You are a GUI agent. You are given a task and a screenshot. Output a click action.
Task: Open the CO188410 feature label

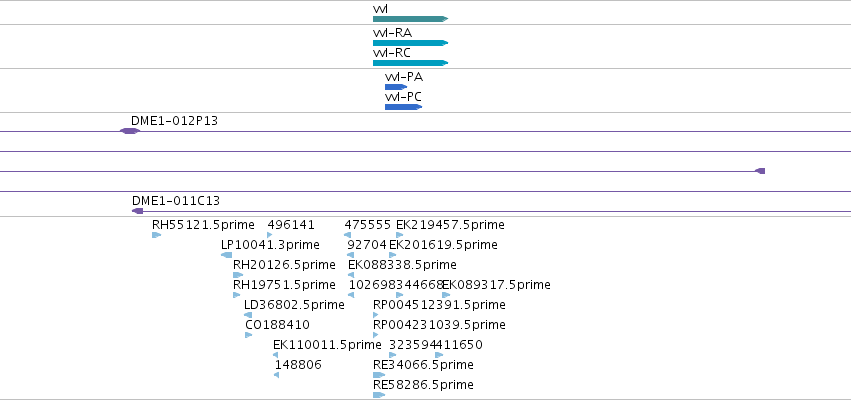tap(277, 325)
